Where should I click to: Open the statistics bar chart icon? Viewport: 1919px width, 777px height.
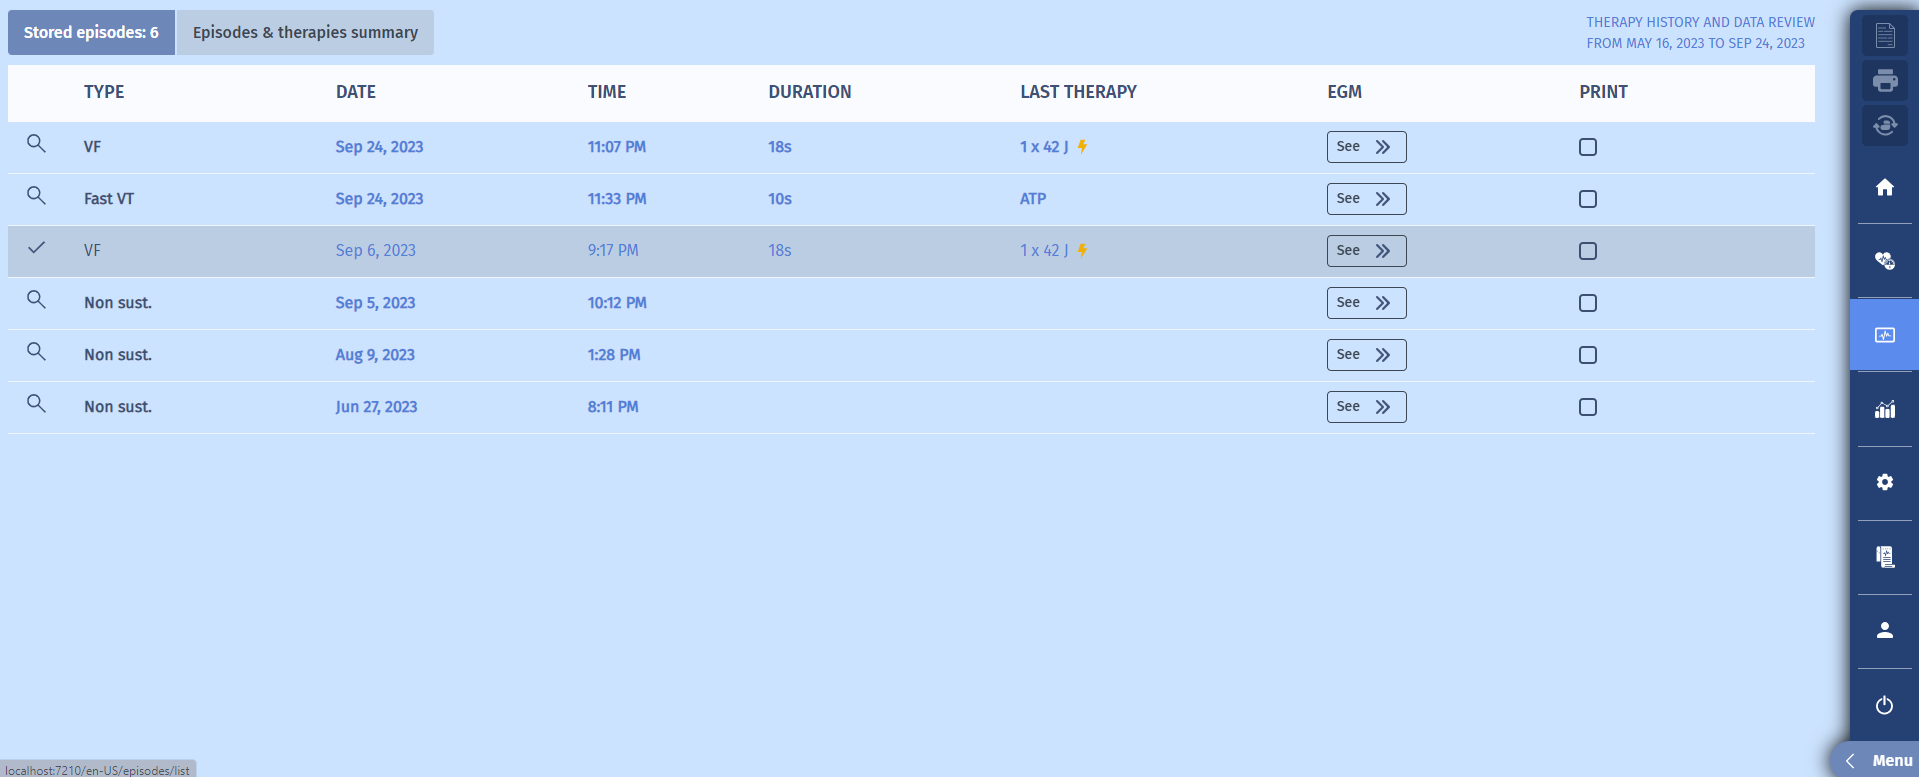[x=1885, y=409]
